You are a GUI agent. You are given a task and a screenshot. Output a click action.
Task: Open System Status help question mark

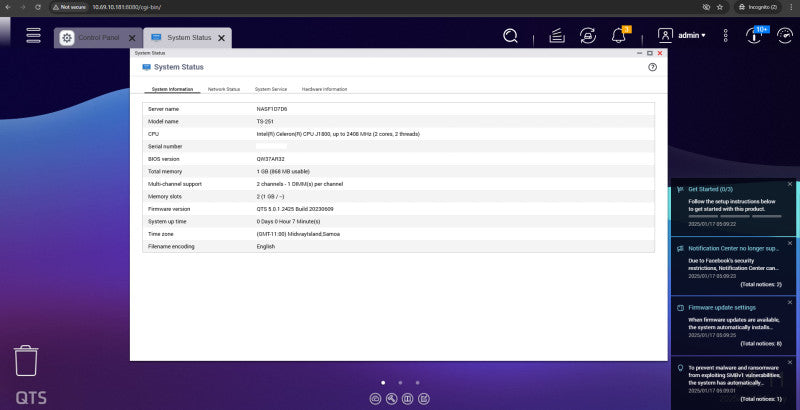tap(652, 67)
